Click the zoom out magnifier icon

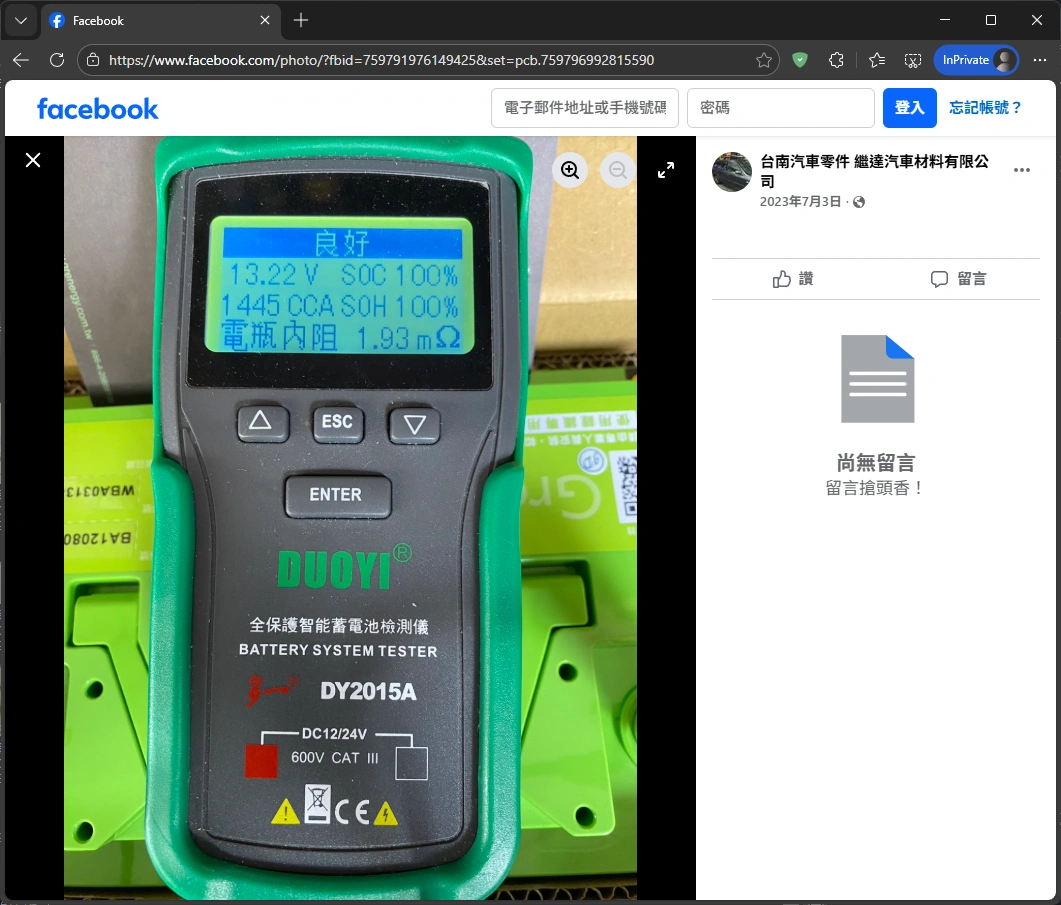pyautogui.click(x=618, y=170)
